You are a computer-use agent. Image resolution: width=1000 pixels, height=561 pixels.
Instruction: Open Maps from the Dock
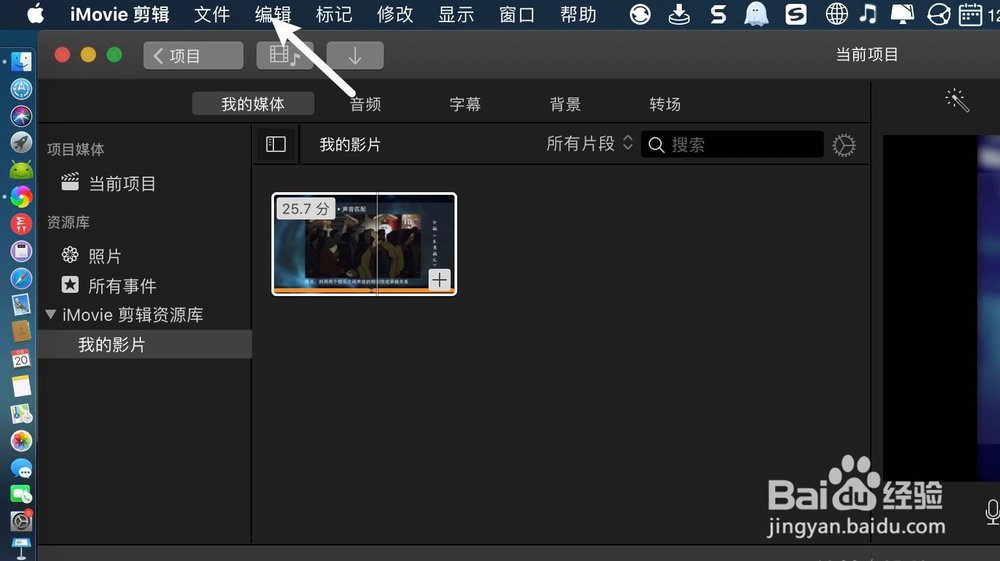[x=21, y=414]
